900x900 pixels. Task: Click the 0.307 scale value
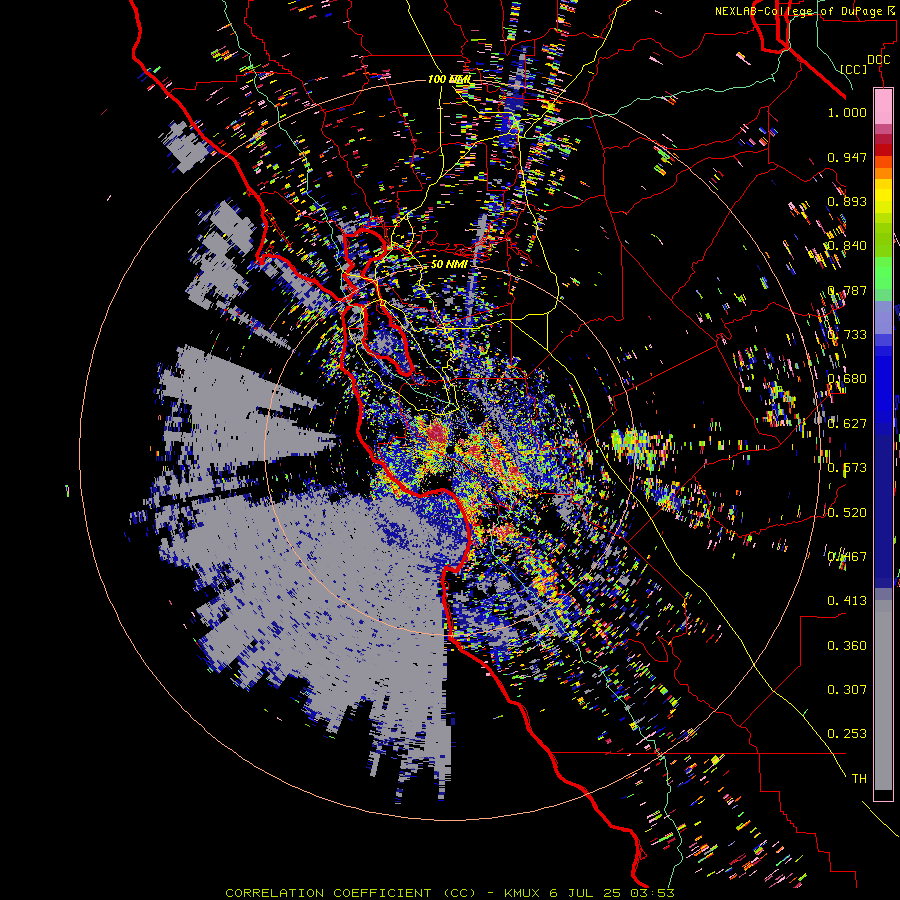click(x=847, y=690)
